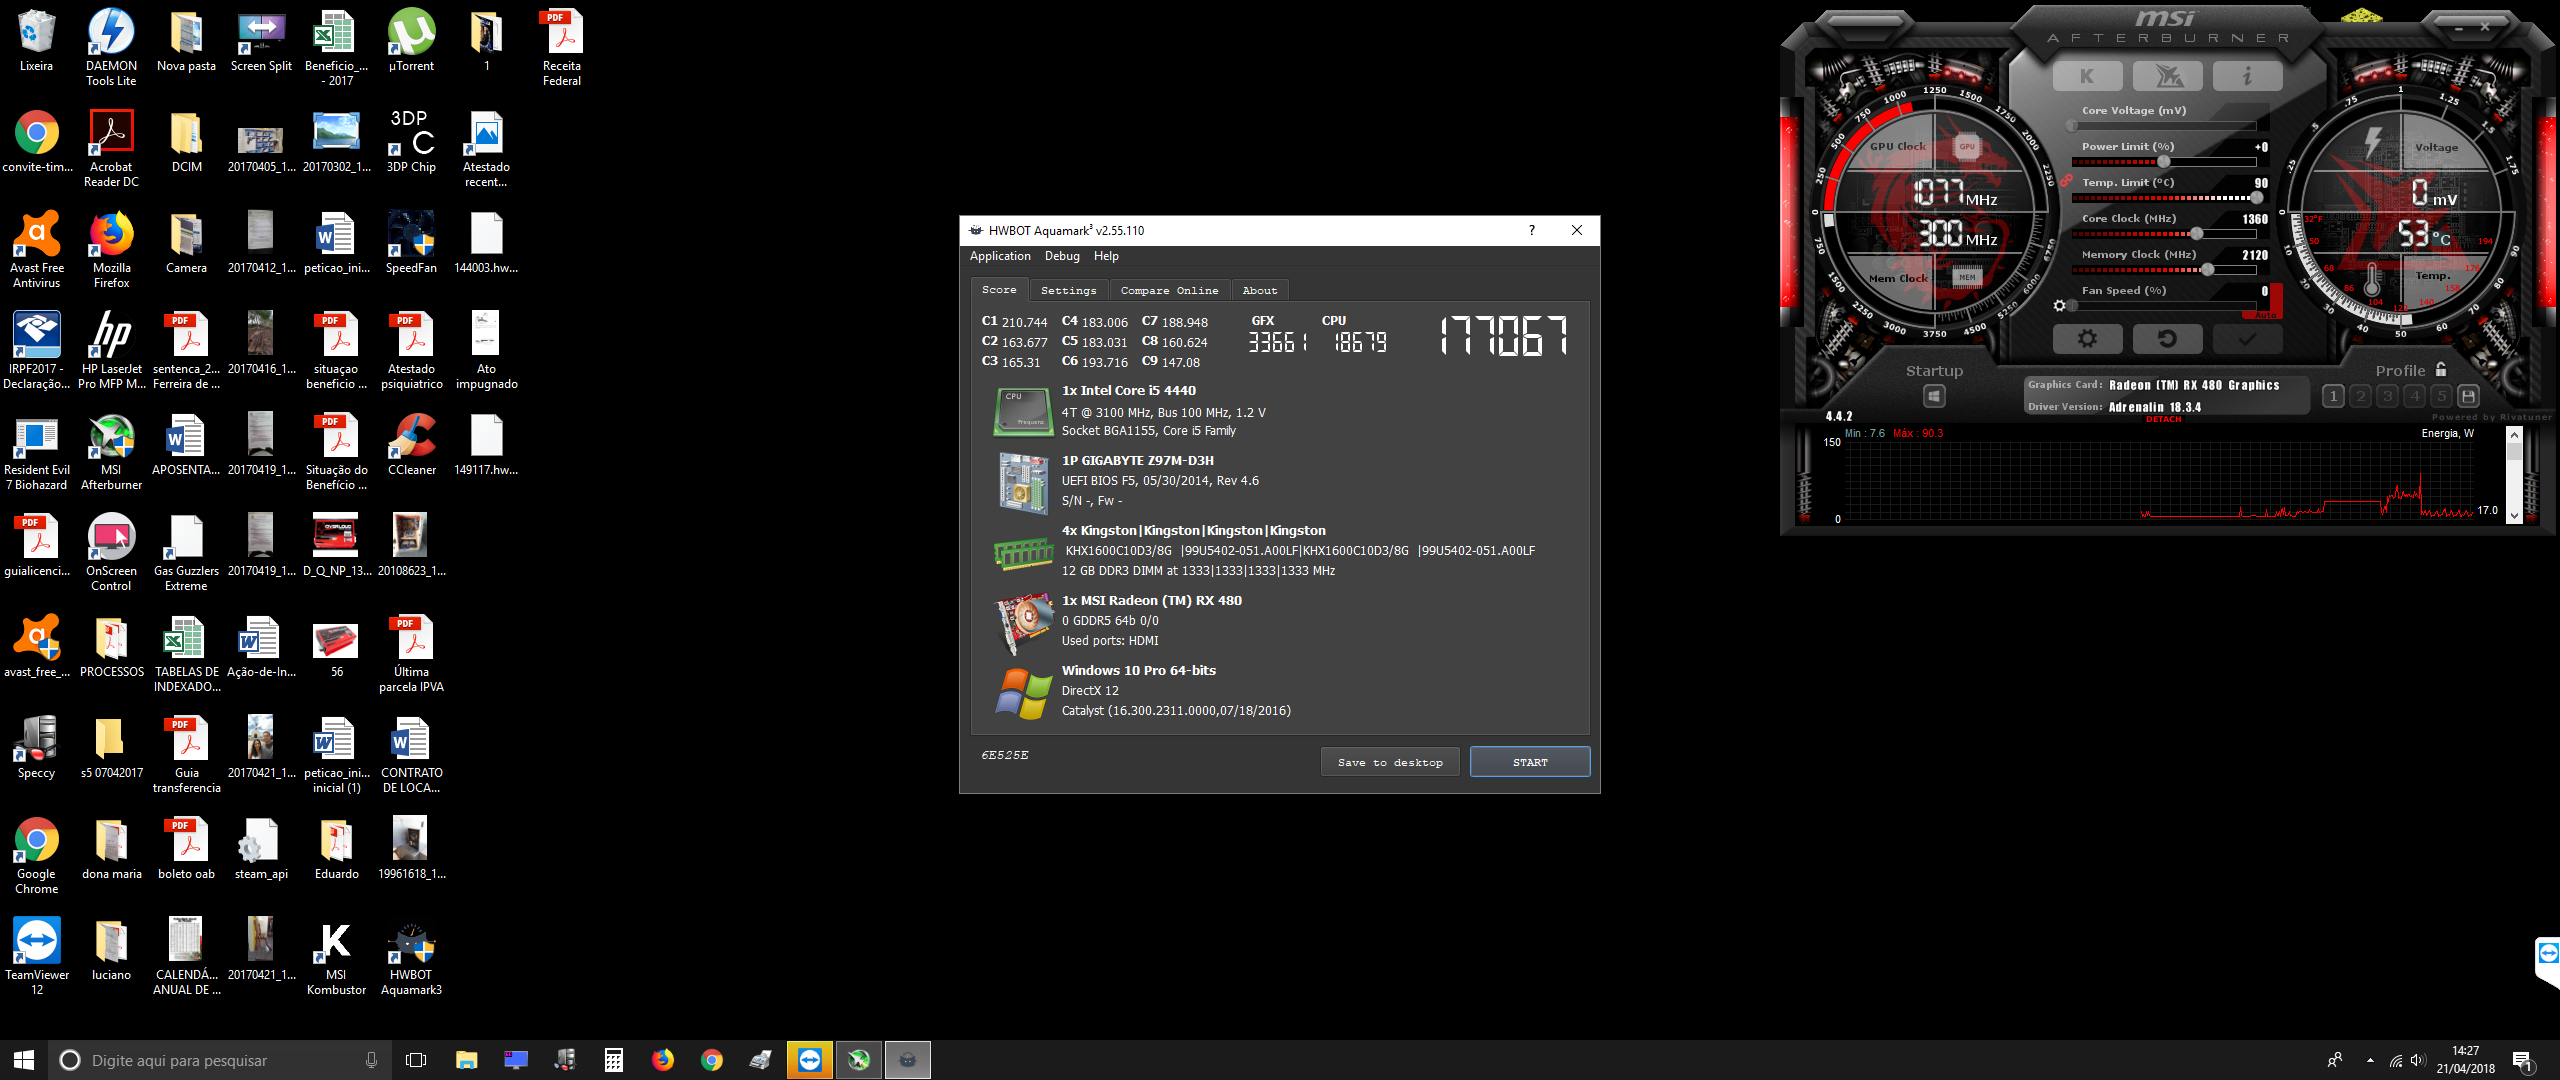Open Afterburner settings gear button

2087,339
